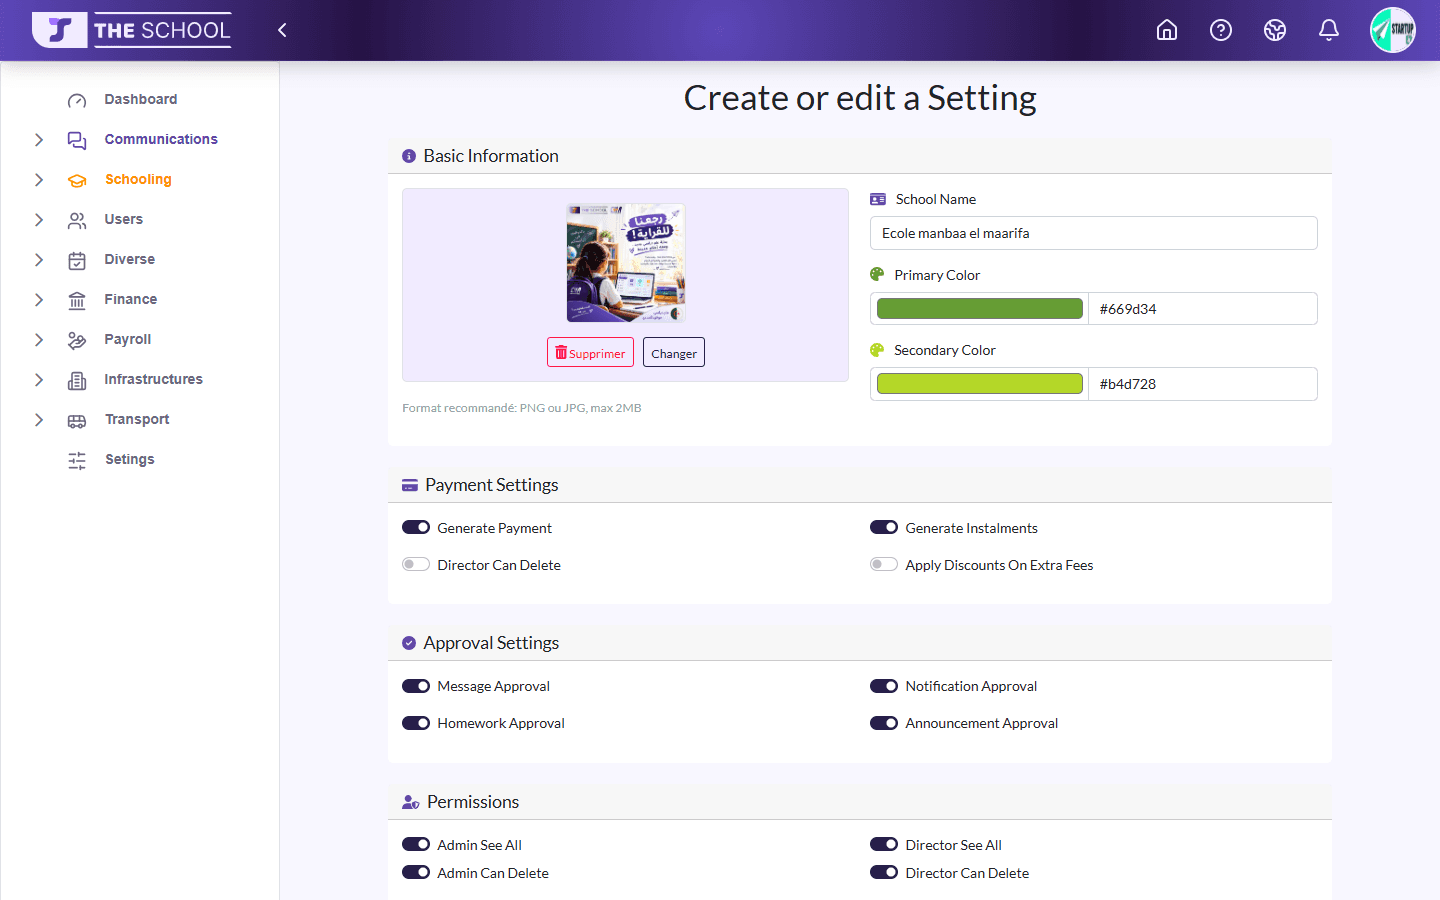The width and height of the screenshot is (1440, 900).
Task: Expand the Payroll menu chevron
Action: click(x=39, y=340)
